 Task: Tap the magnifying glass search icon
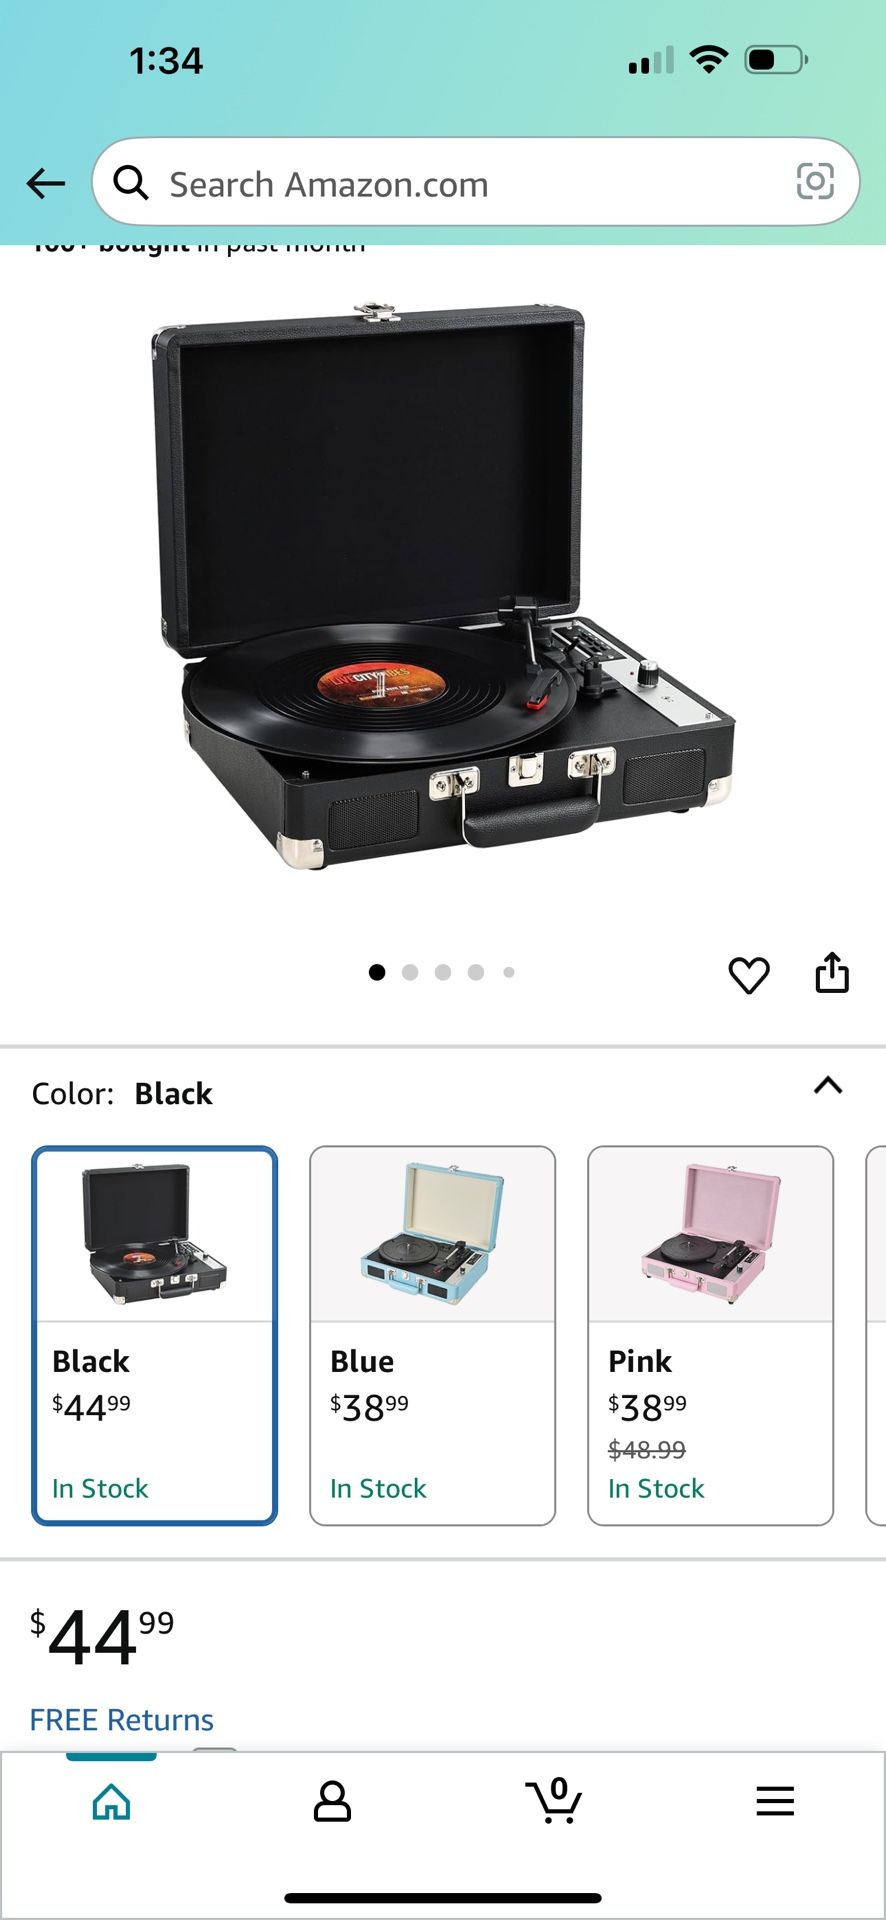point(131,183)
